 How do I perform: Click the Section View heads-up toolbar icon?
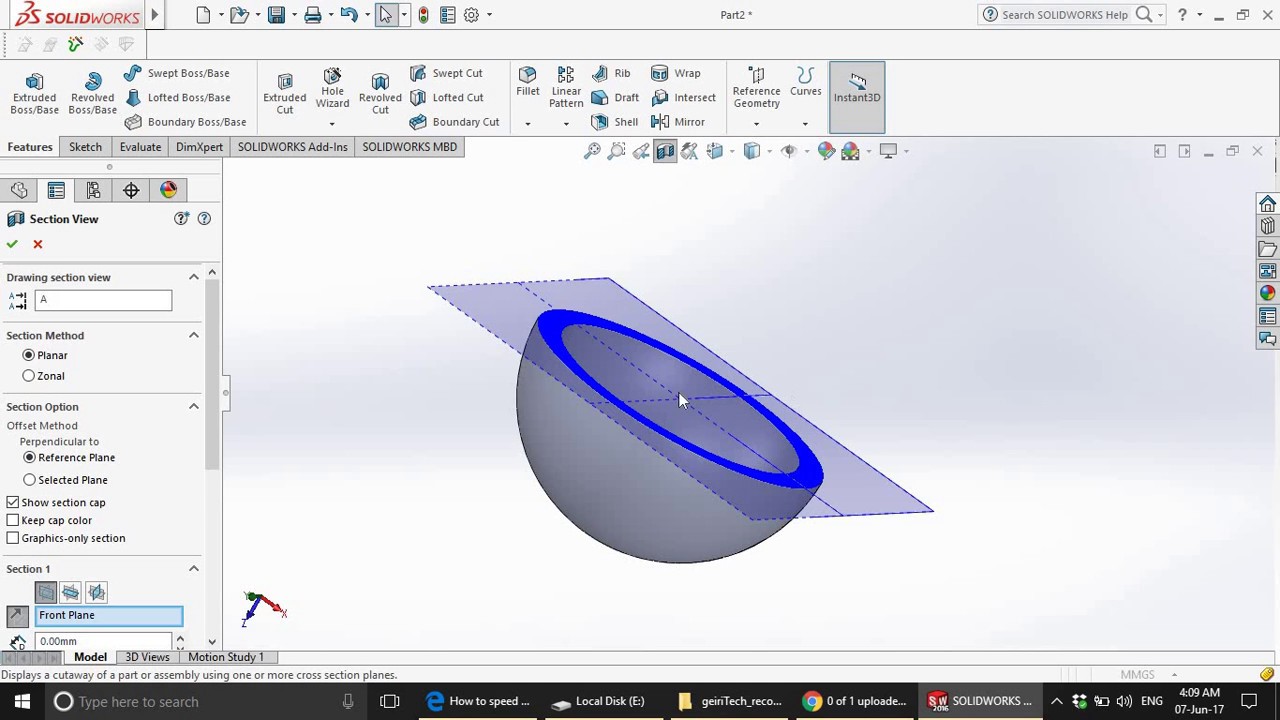click(665, 151)
